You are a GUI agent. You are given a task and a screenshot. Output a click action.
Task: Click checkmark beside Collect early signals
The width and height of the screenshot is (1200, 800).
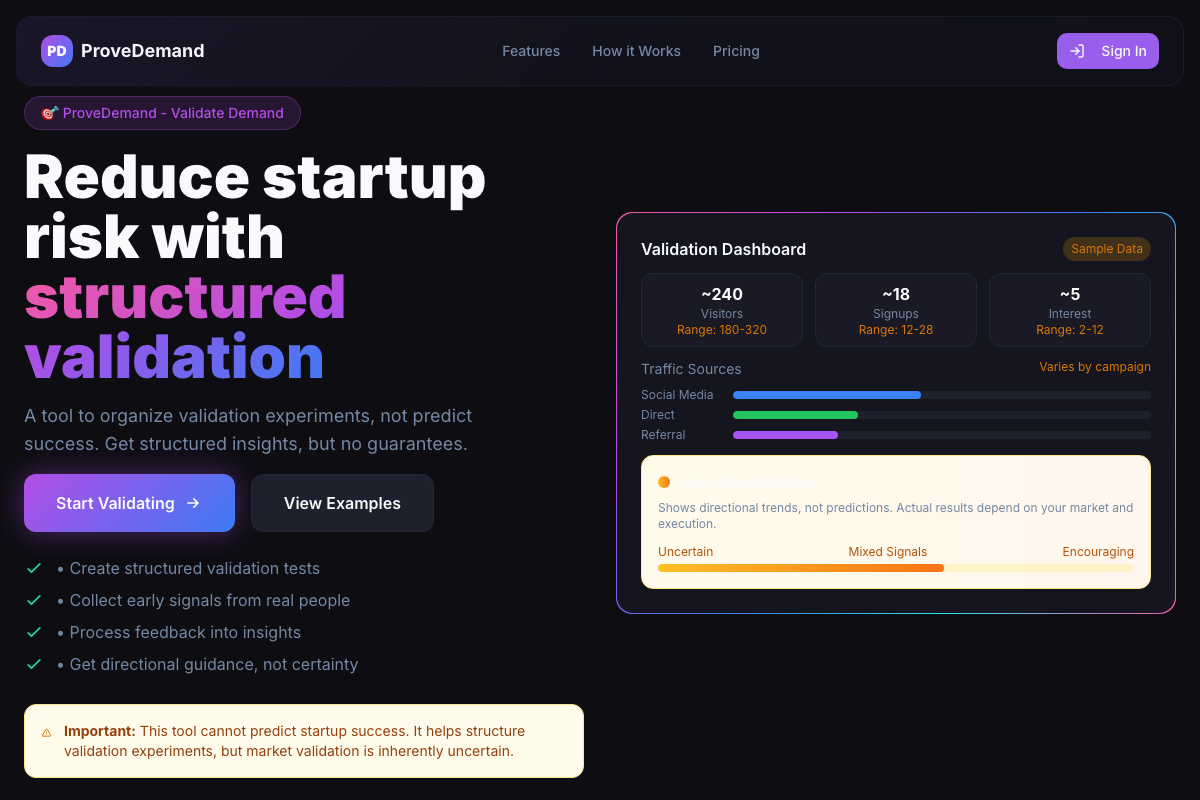(34, 600)
